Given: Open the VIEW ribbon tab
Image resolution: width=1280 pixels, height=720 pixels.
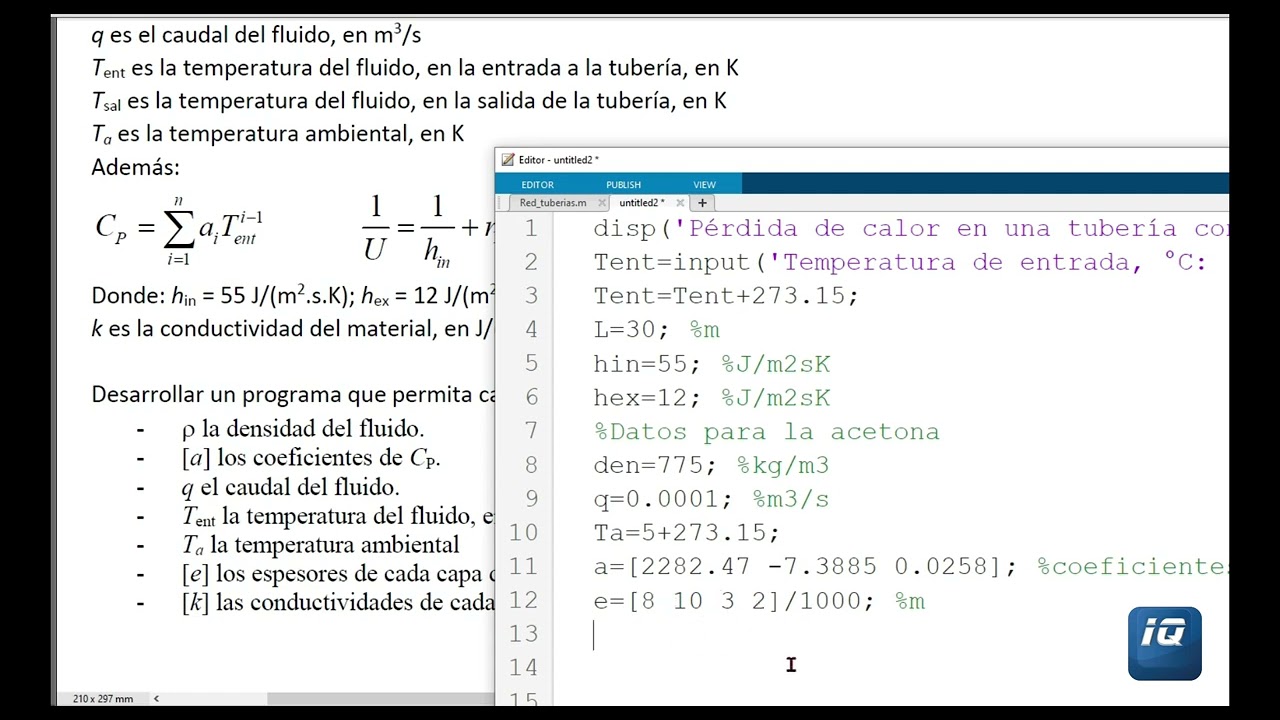Looking at the screenshot, I should click(704, 184).
